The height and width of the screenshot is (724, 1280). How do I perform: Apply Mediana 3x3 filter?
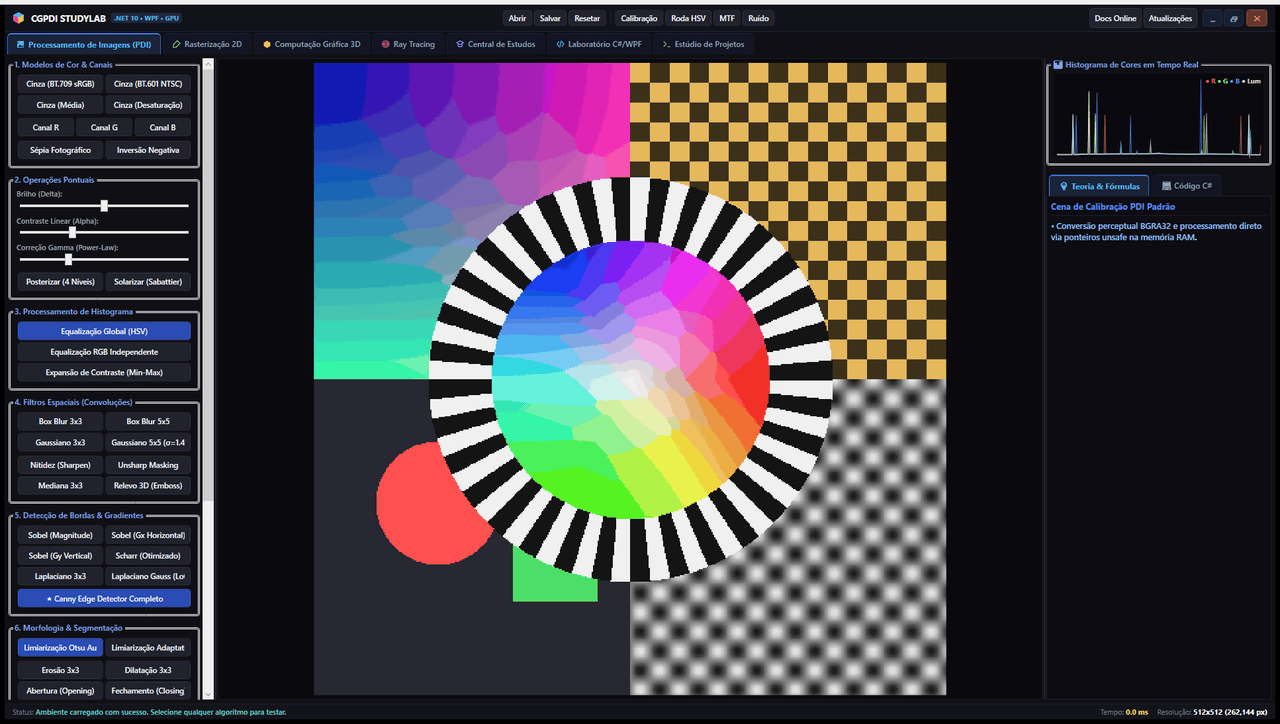(x=58, y=486)
